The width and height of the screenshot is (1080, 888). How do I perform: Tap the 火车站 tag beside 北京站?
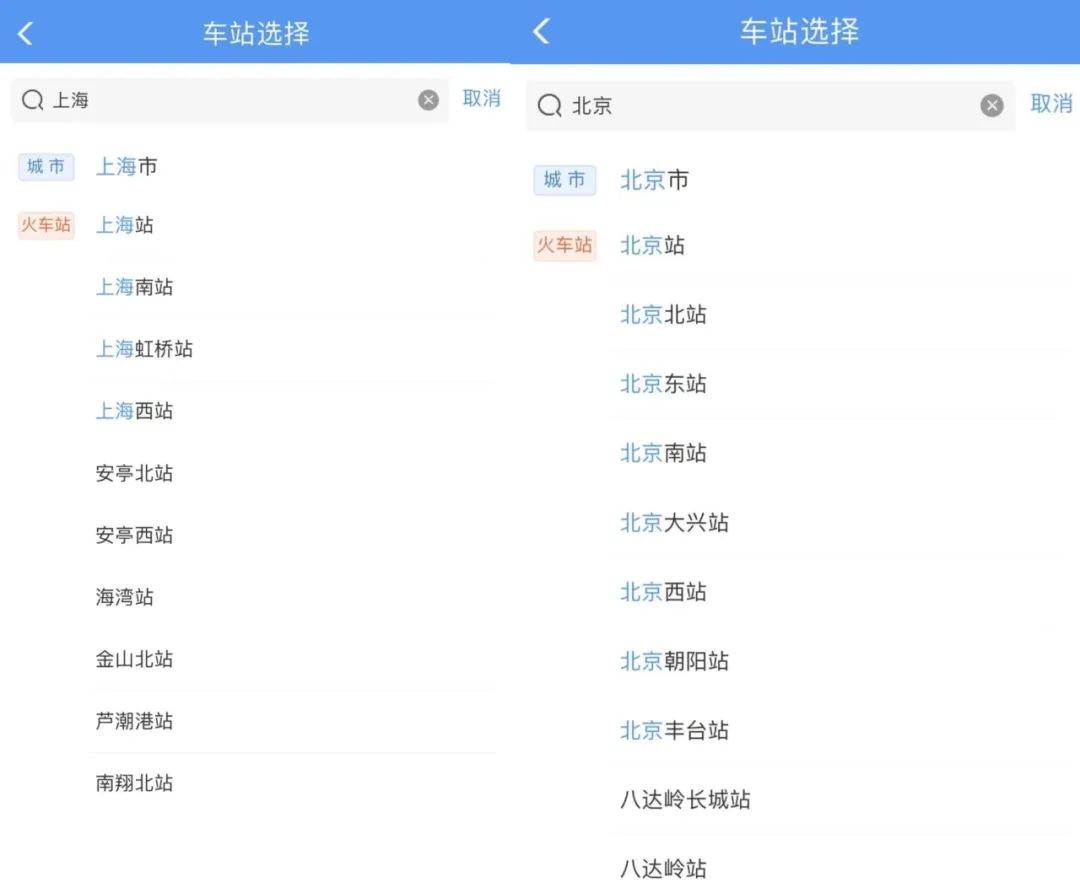click(565, 245)
